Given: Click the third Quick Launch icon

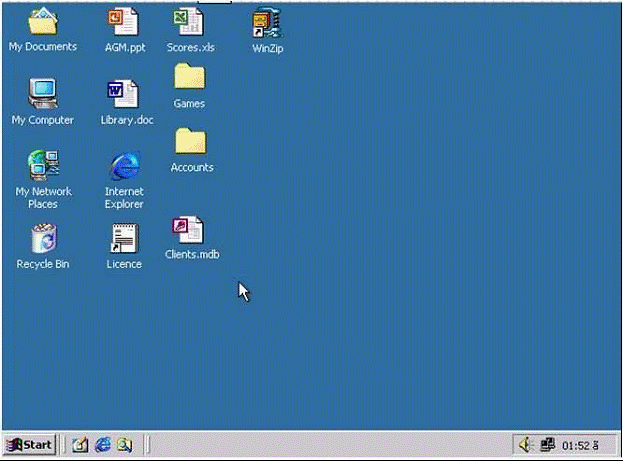Looking at the screenshot, I should point(124,445).
